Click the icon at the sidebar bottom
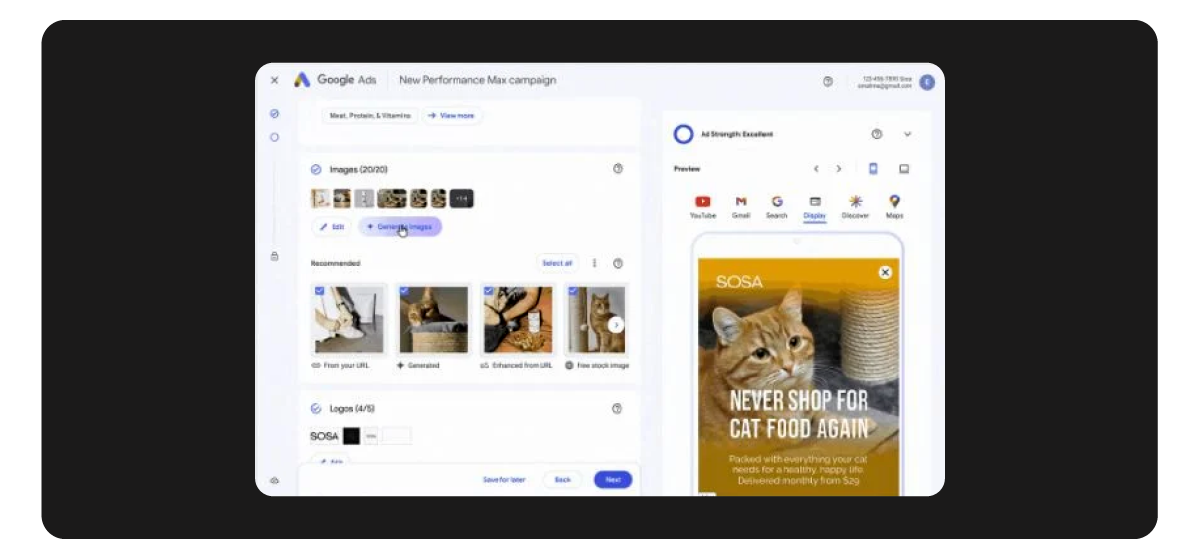The width and height of the screenshot is (1200, 559). click(274, 481)
